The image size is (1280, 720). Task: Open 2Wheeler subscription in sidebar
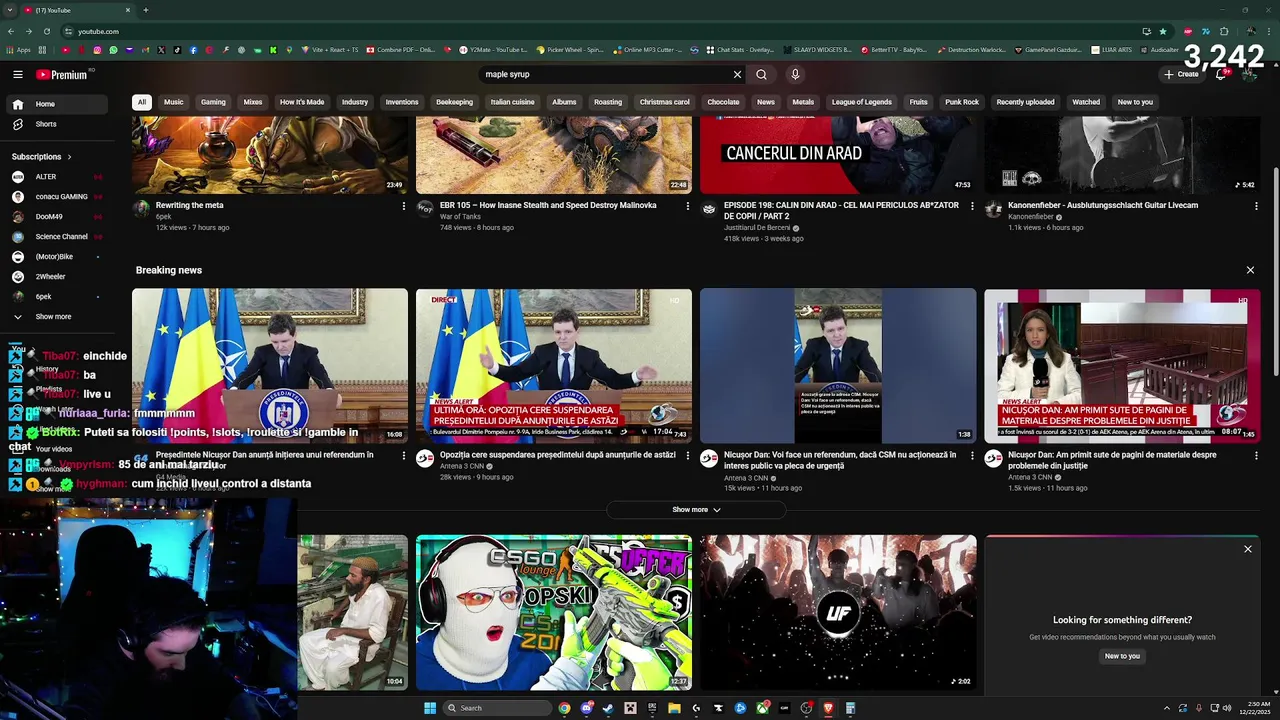click(56, 277)
